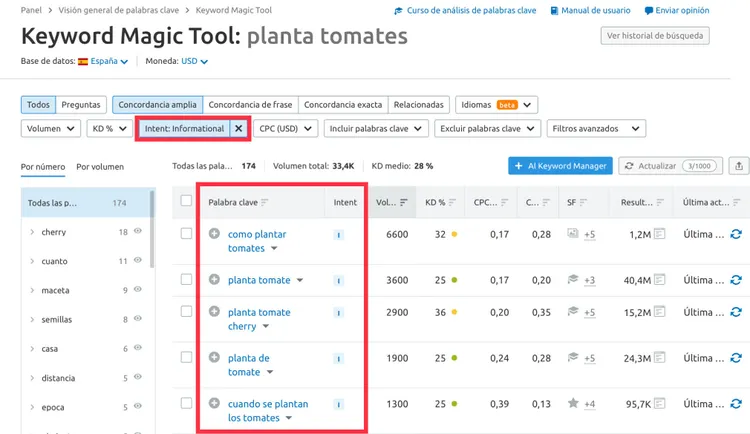The image size is (750, 434).
Task: Open Incluir palabras clave dropdown
Action: 375,128
